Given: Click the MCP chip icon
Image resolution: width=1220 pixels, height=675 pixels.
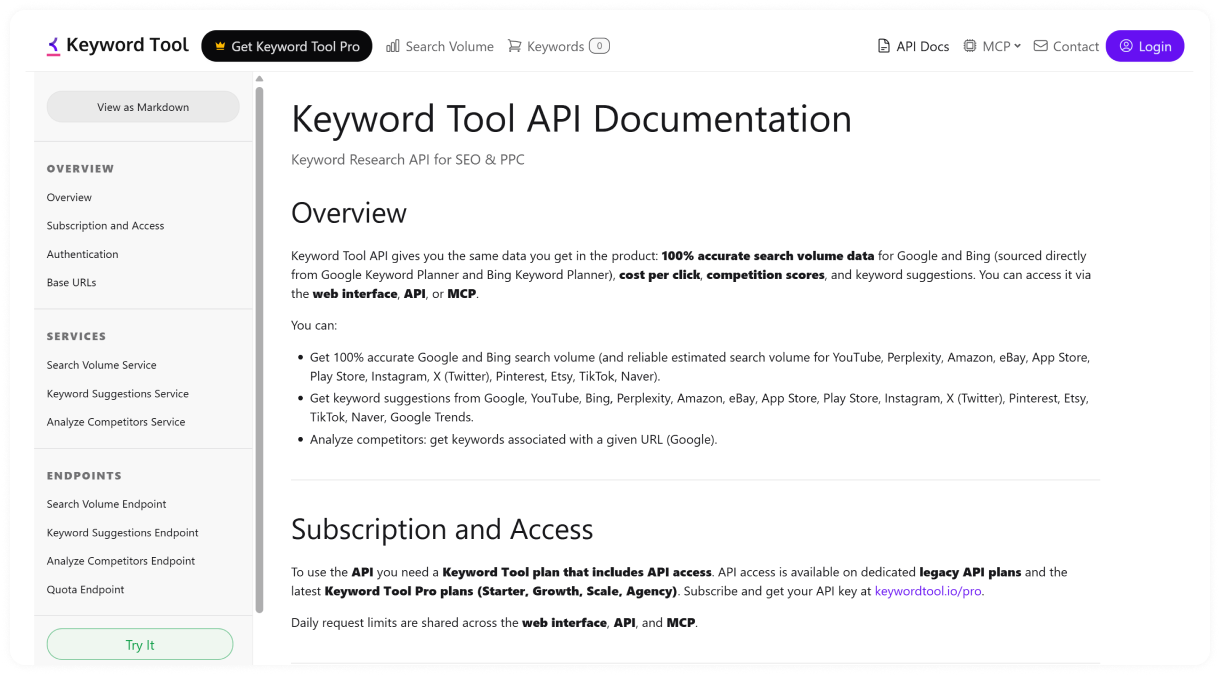Looking at the screenshot, I should click(x=970, y=46).
